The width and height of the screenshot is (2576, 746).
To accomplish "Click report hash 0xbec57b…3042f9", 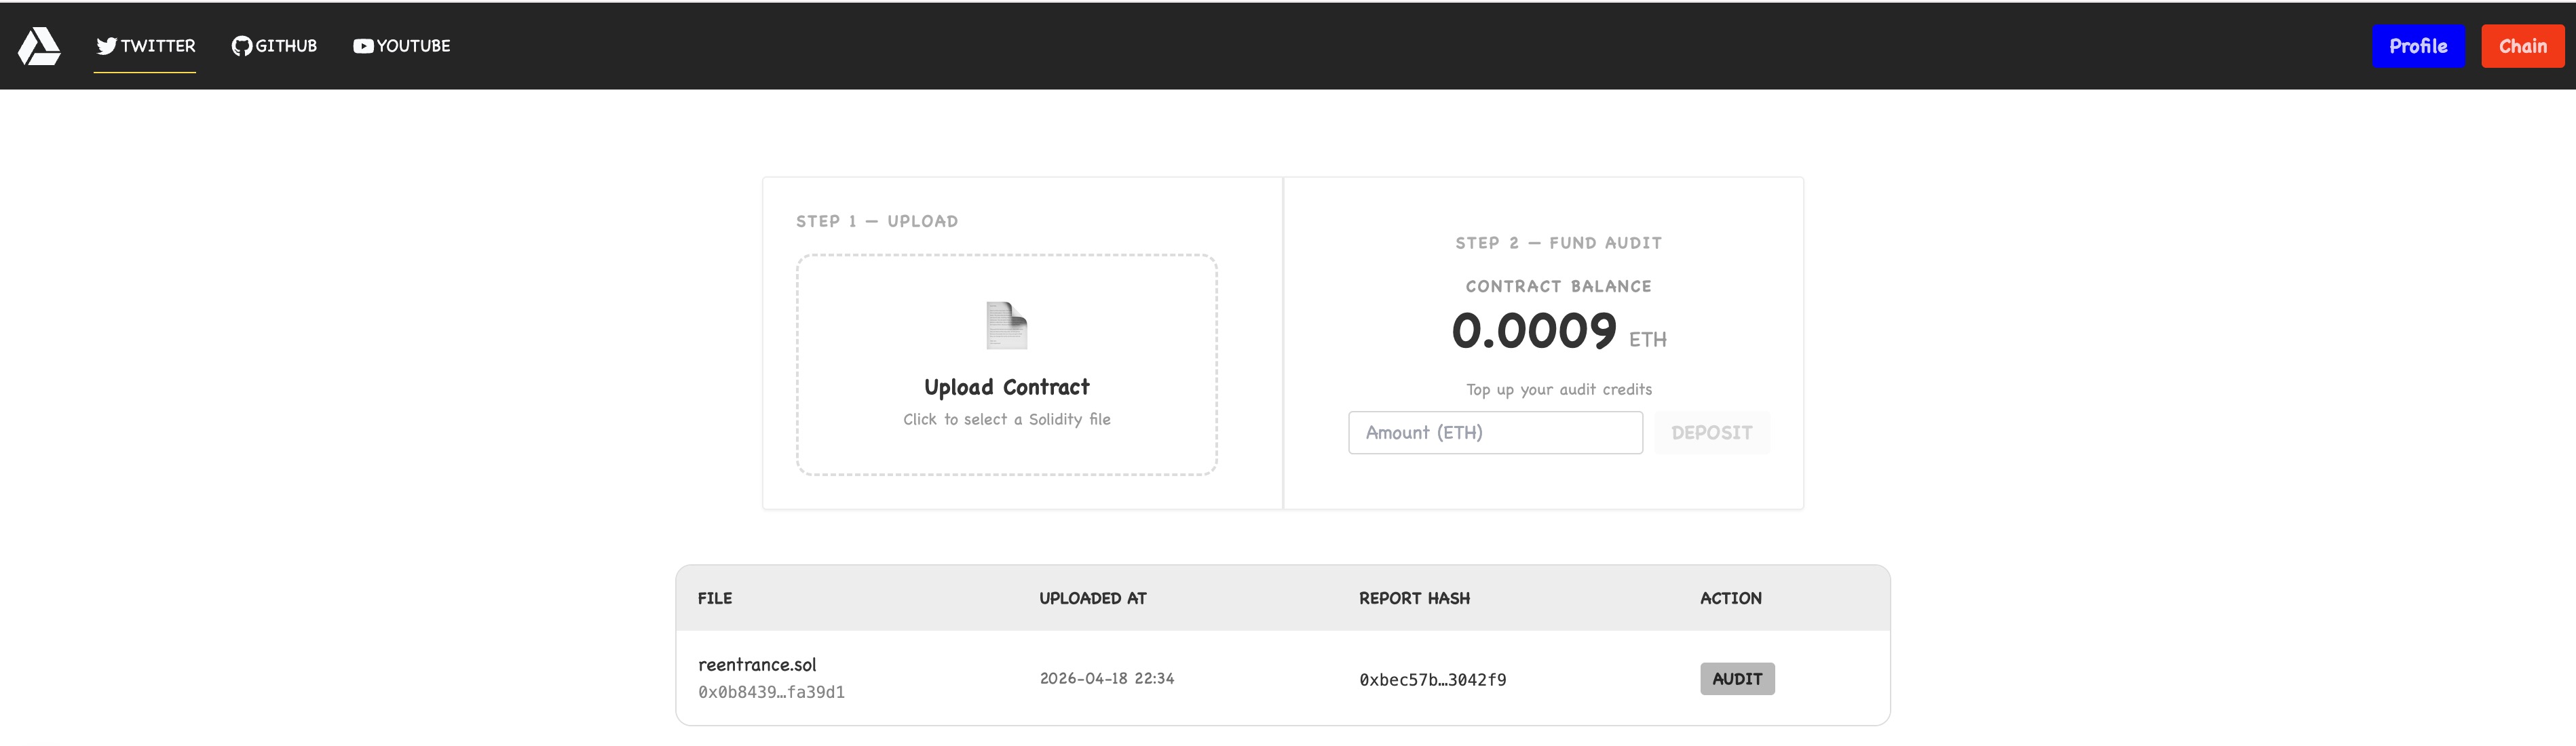I will click(x=1432, y=680).
